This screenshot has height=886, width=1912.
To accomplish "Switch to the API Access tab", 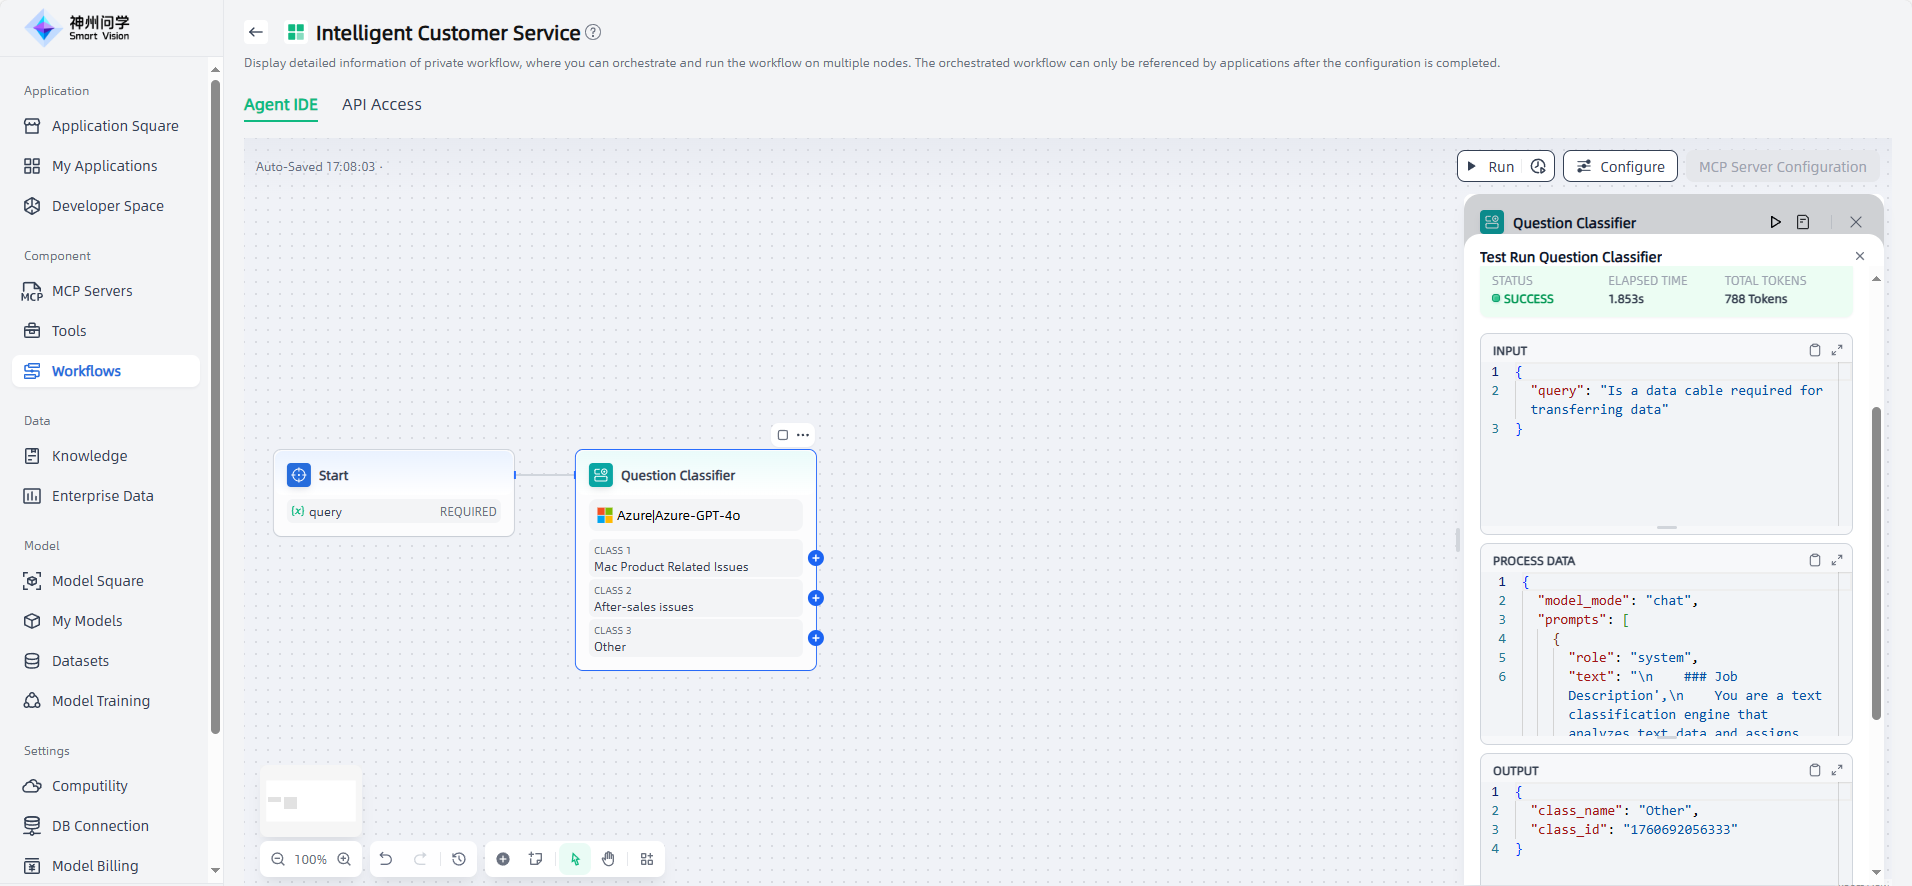I will point(381,105).
